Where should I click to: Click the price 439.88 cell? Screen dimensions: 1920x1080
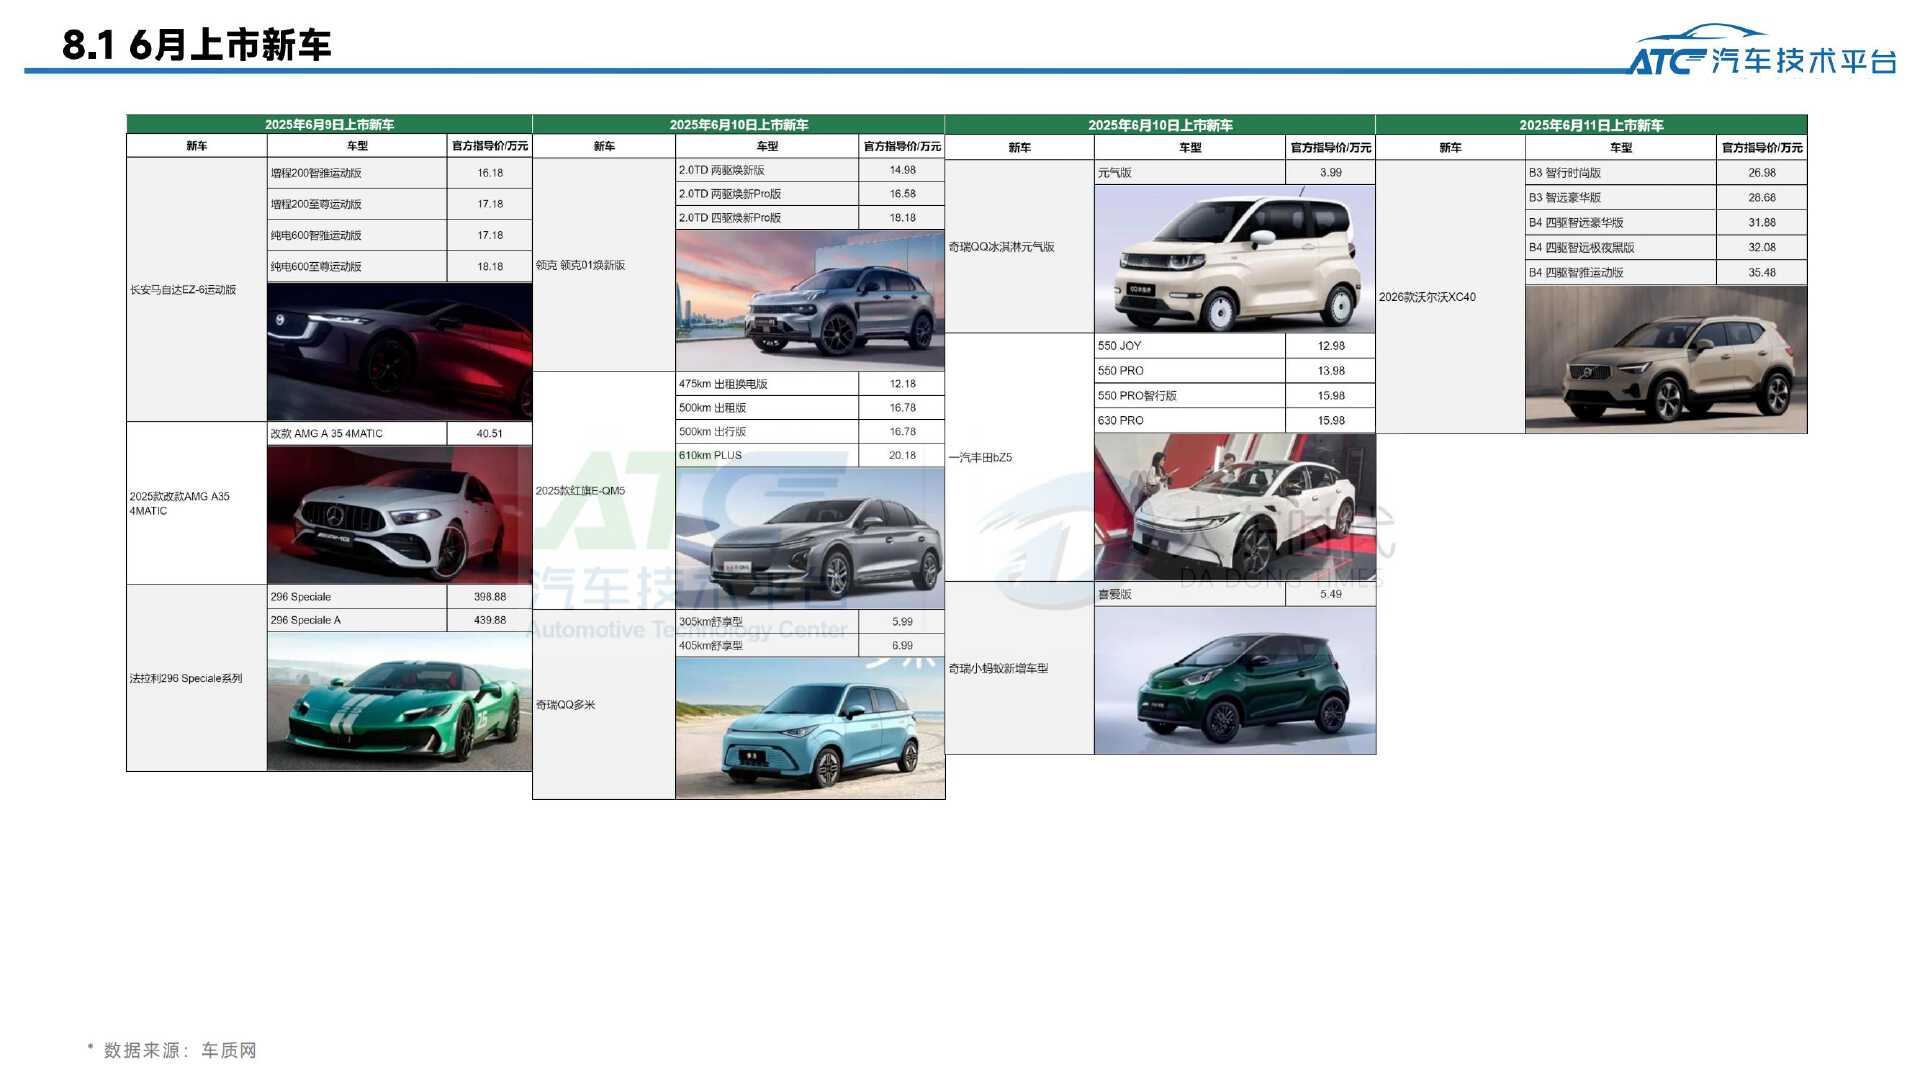pyautogui.click(x=489, y=620)
